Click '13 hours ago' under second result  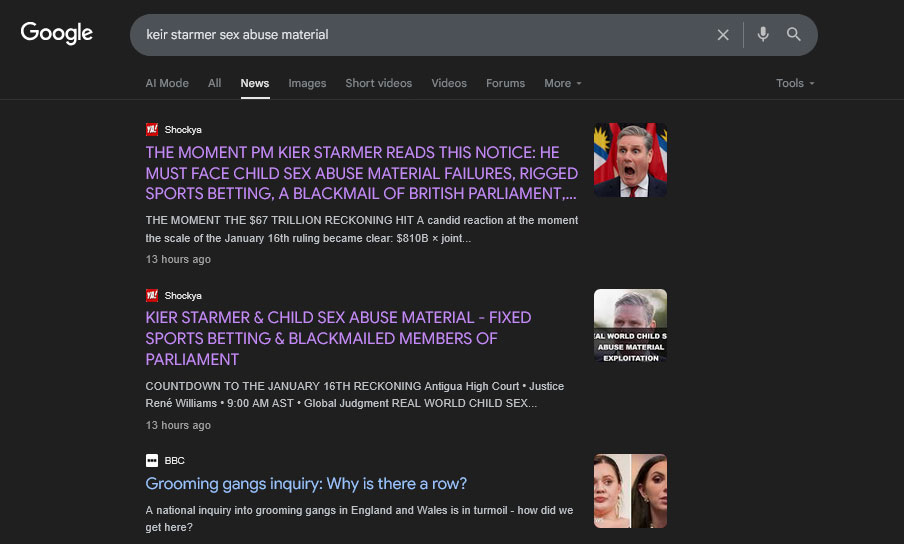(178, 425)
